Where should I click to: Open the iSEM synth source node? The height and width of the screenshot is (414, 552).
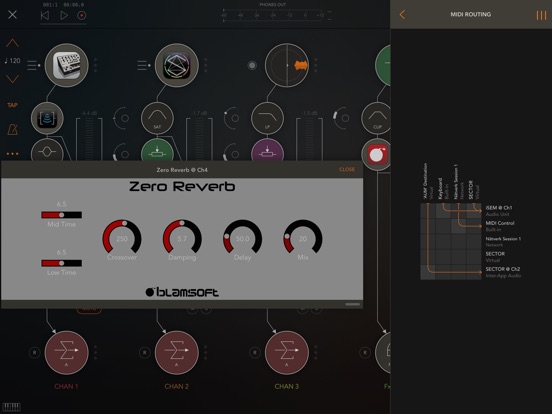pos(67,65)
